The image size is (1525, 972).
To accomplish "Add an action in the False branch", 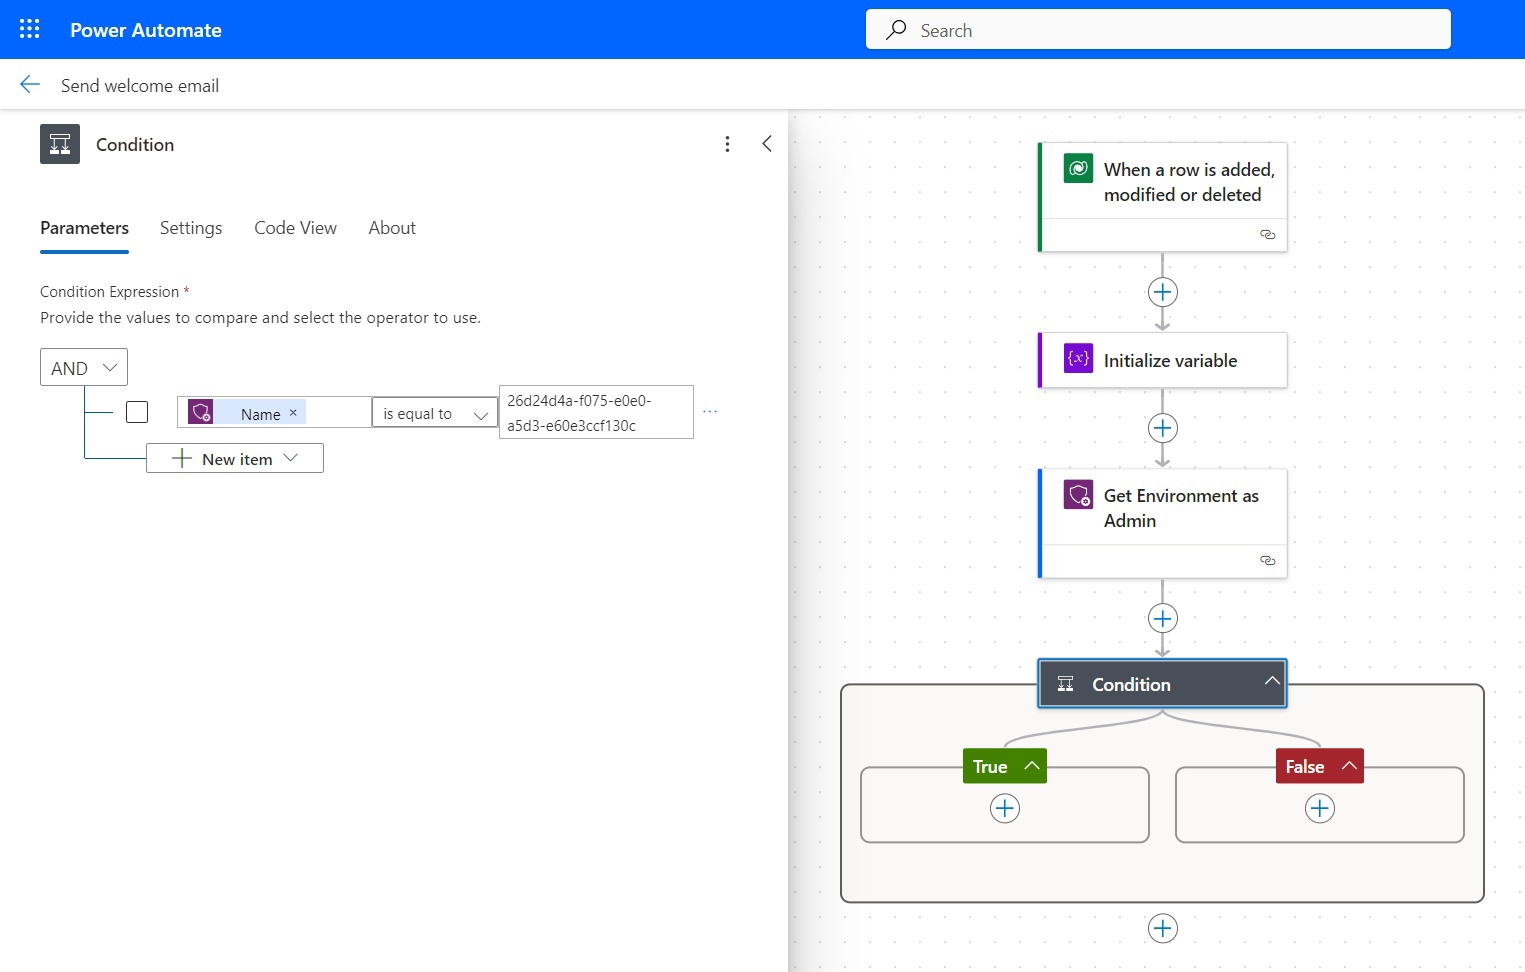I will [x=1320, y=808].
